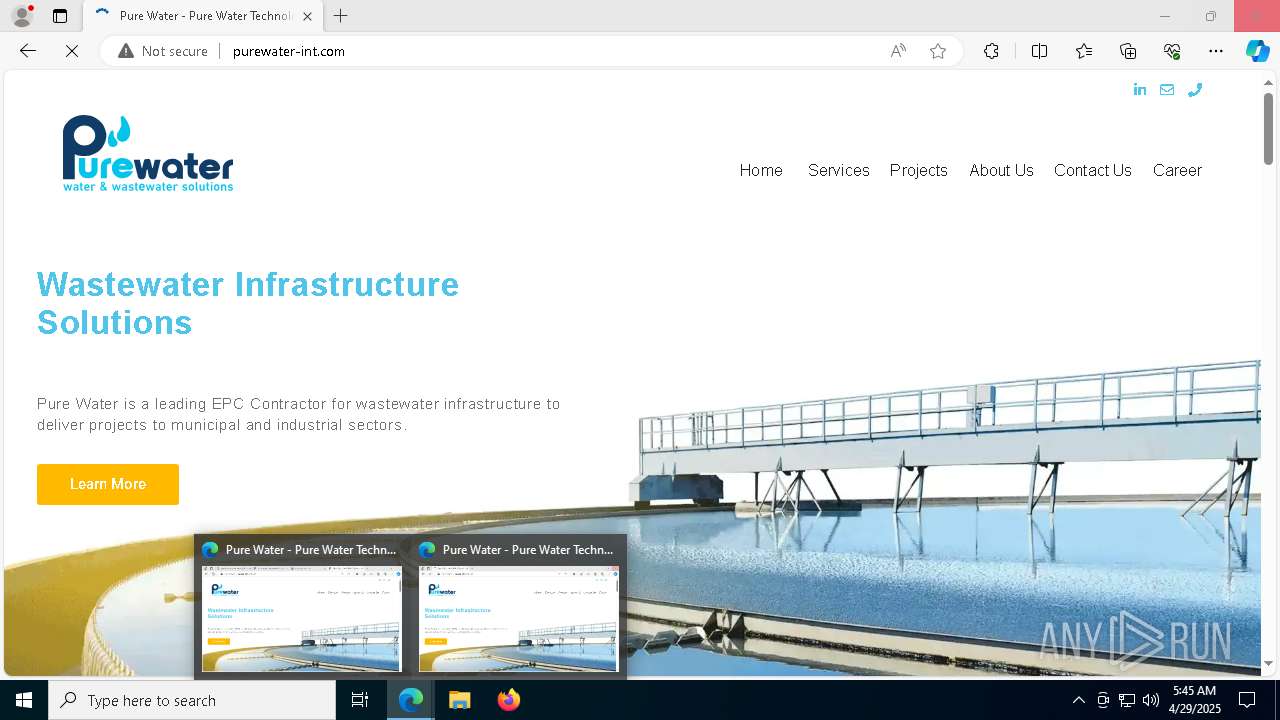The width and height of the screenshot is (1280, 720).
Task: Click the scrollbar up arrow
Action: (1268, 82)
